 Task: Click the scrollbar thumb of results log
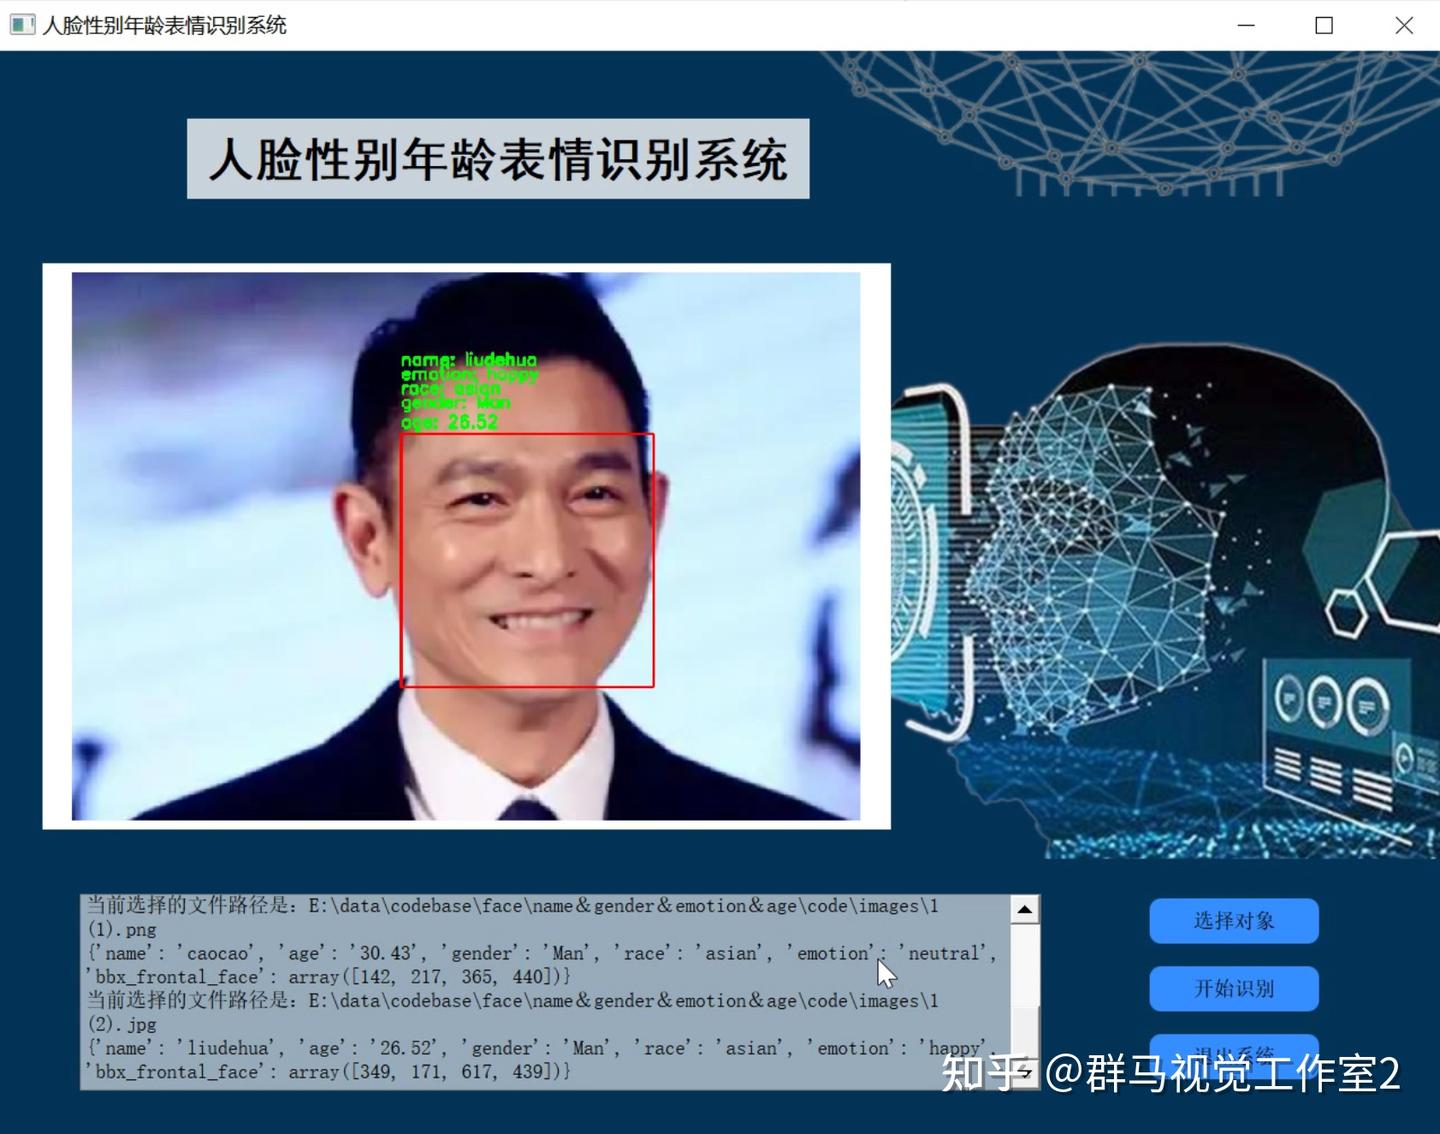(1025, 1034)
